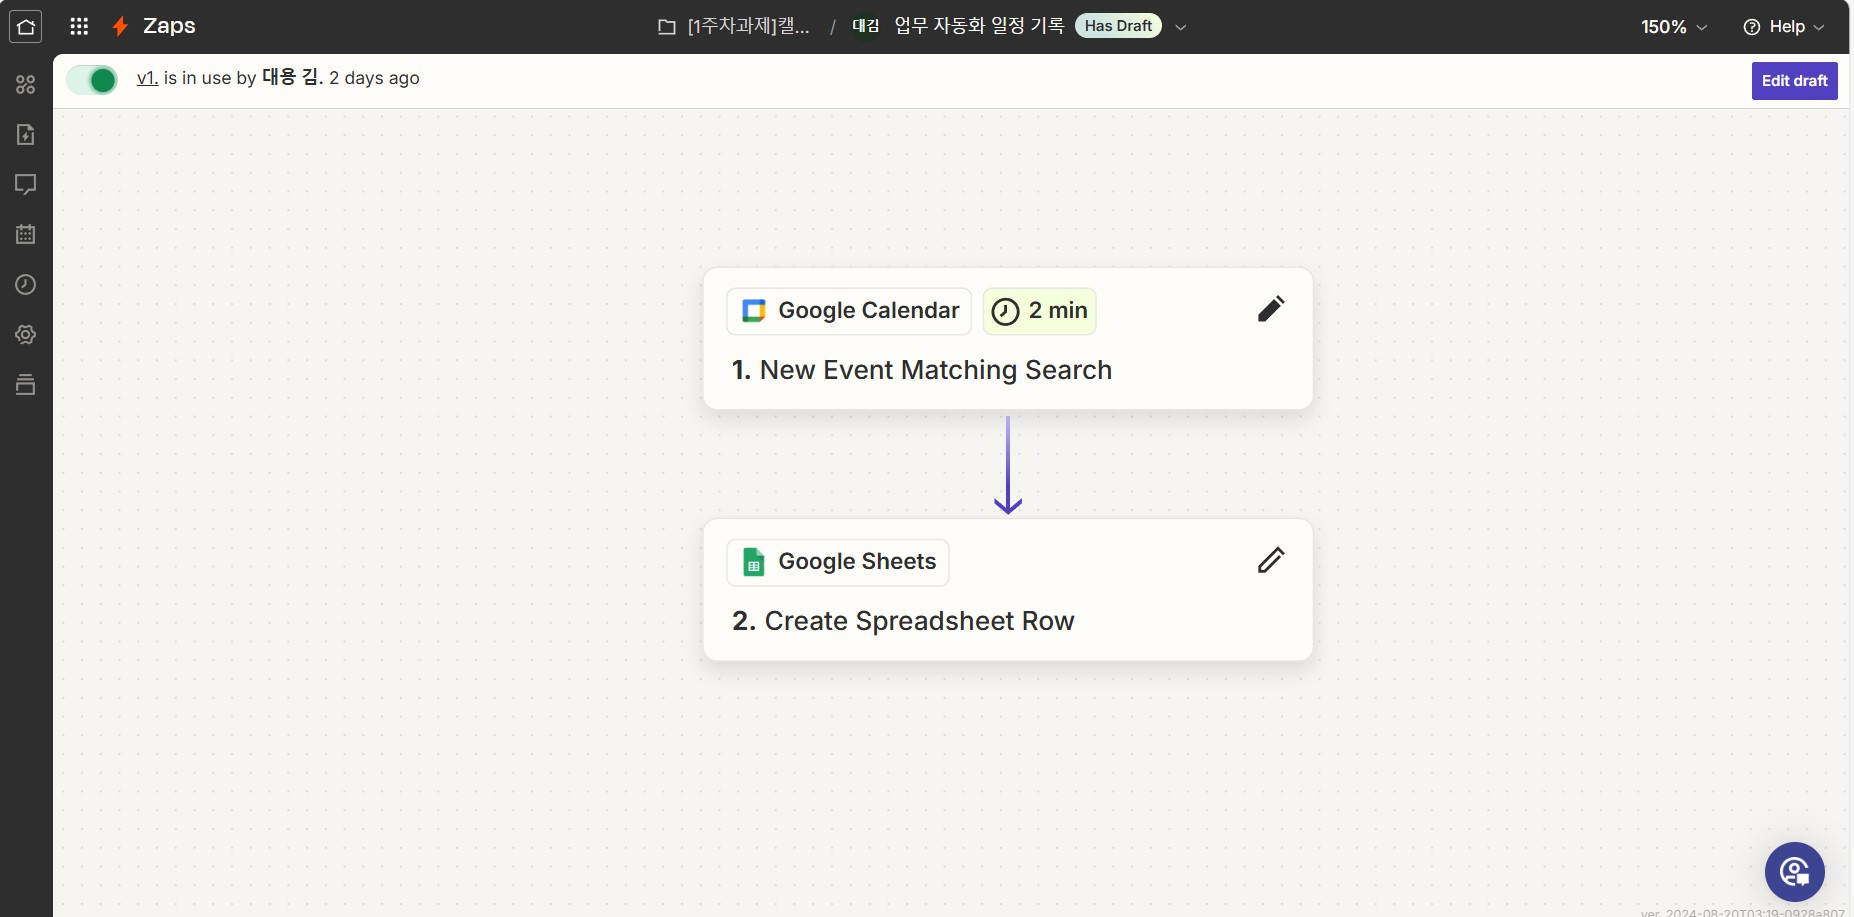Open the comments icon in sidebar
The height and width of the screenshot is (917, 1854).
click(26, 185)
